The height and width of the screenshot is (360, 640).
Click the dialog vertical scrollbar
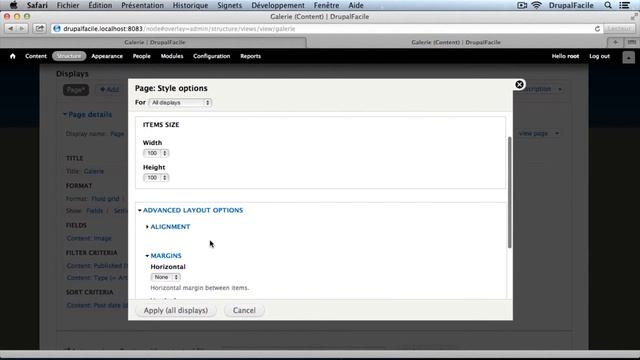coord(509,192)
